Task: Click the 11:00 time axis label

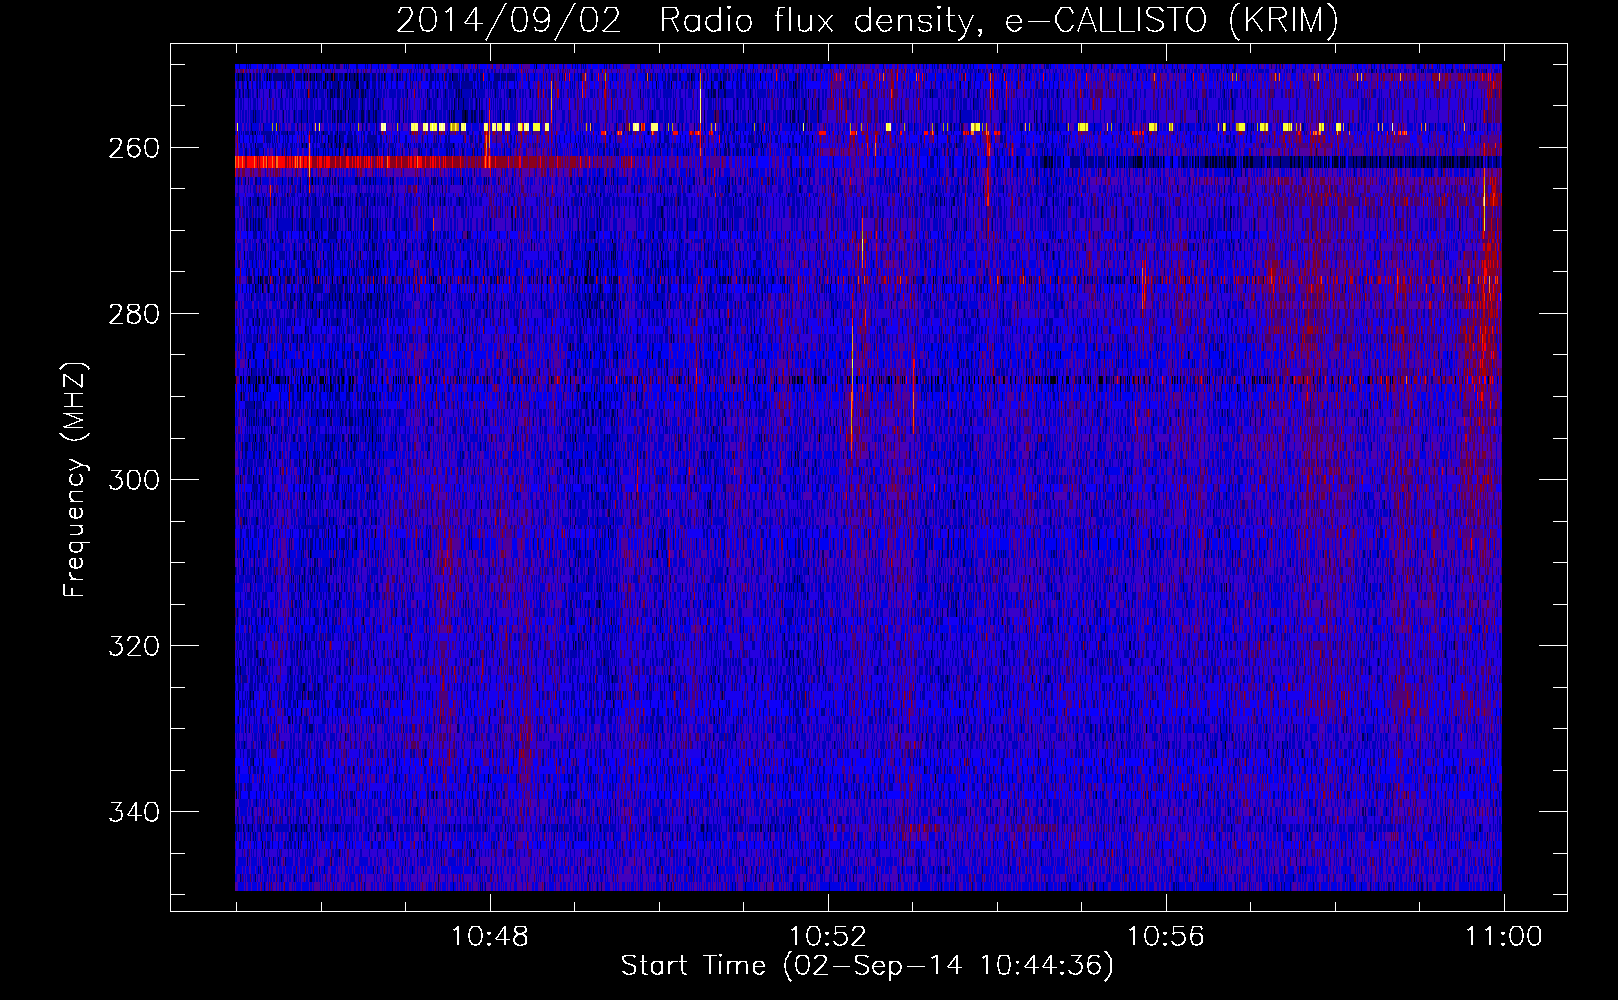Action: coord(1503,937)
